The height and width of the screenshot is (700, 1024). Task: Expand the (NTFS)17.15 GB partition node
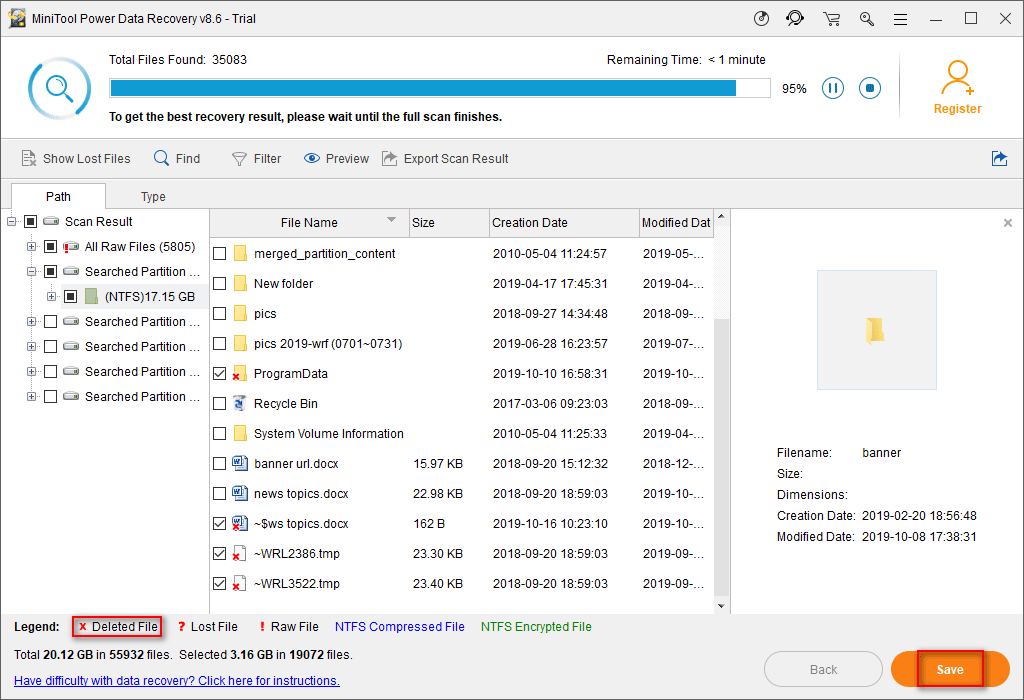pos(51,297)
